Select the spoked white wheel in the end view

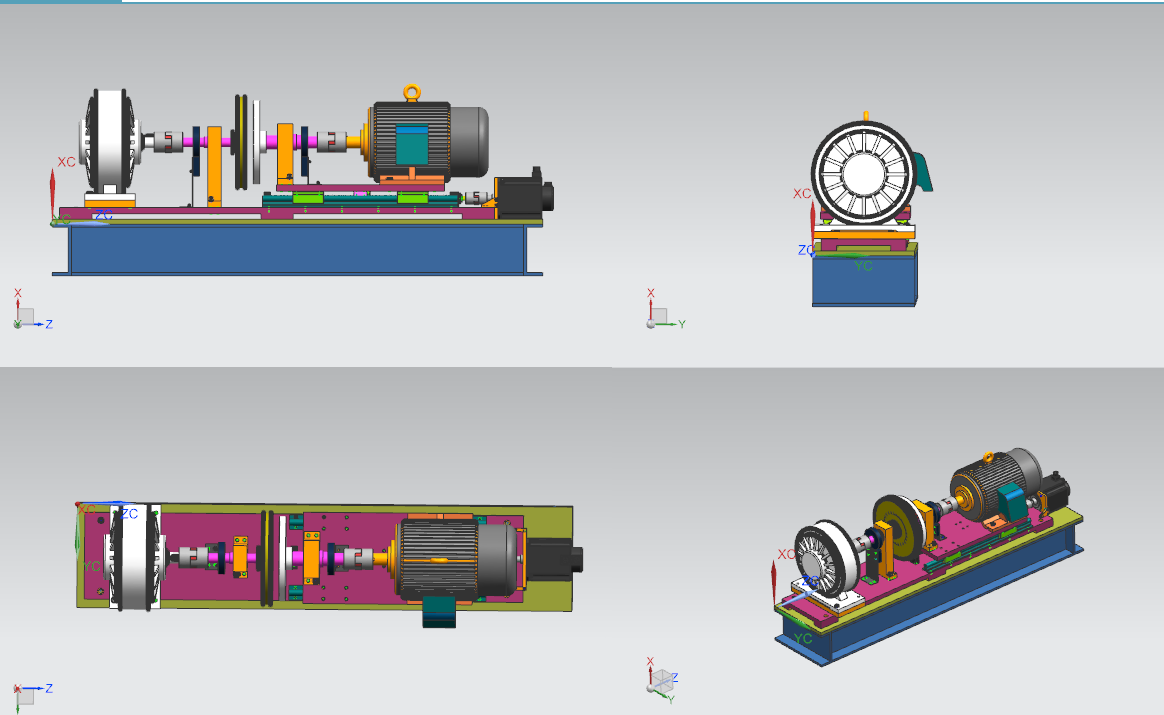[x=864, y=174]
